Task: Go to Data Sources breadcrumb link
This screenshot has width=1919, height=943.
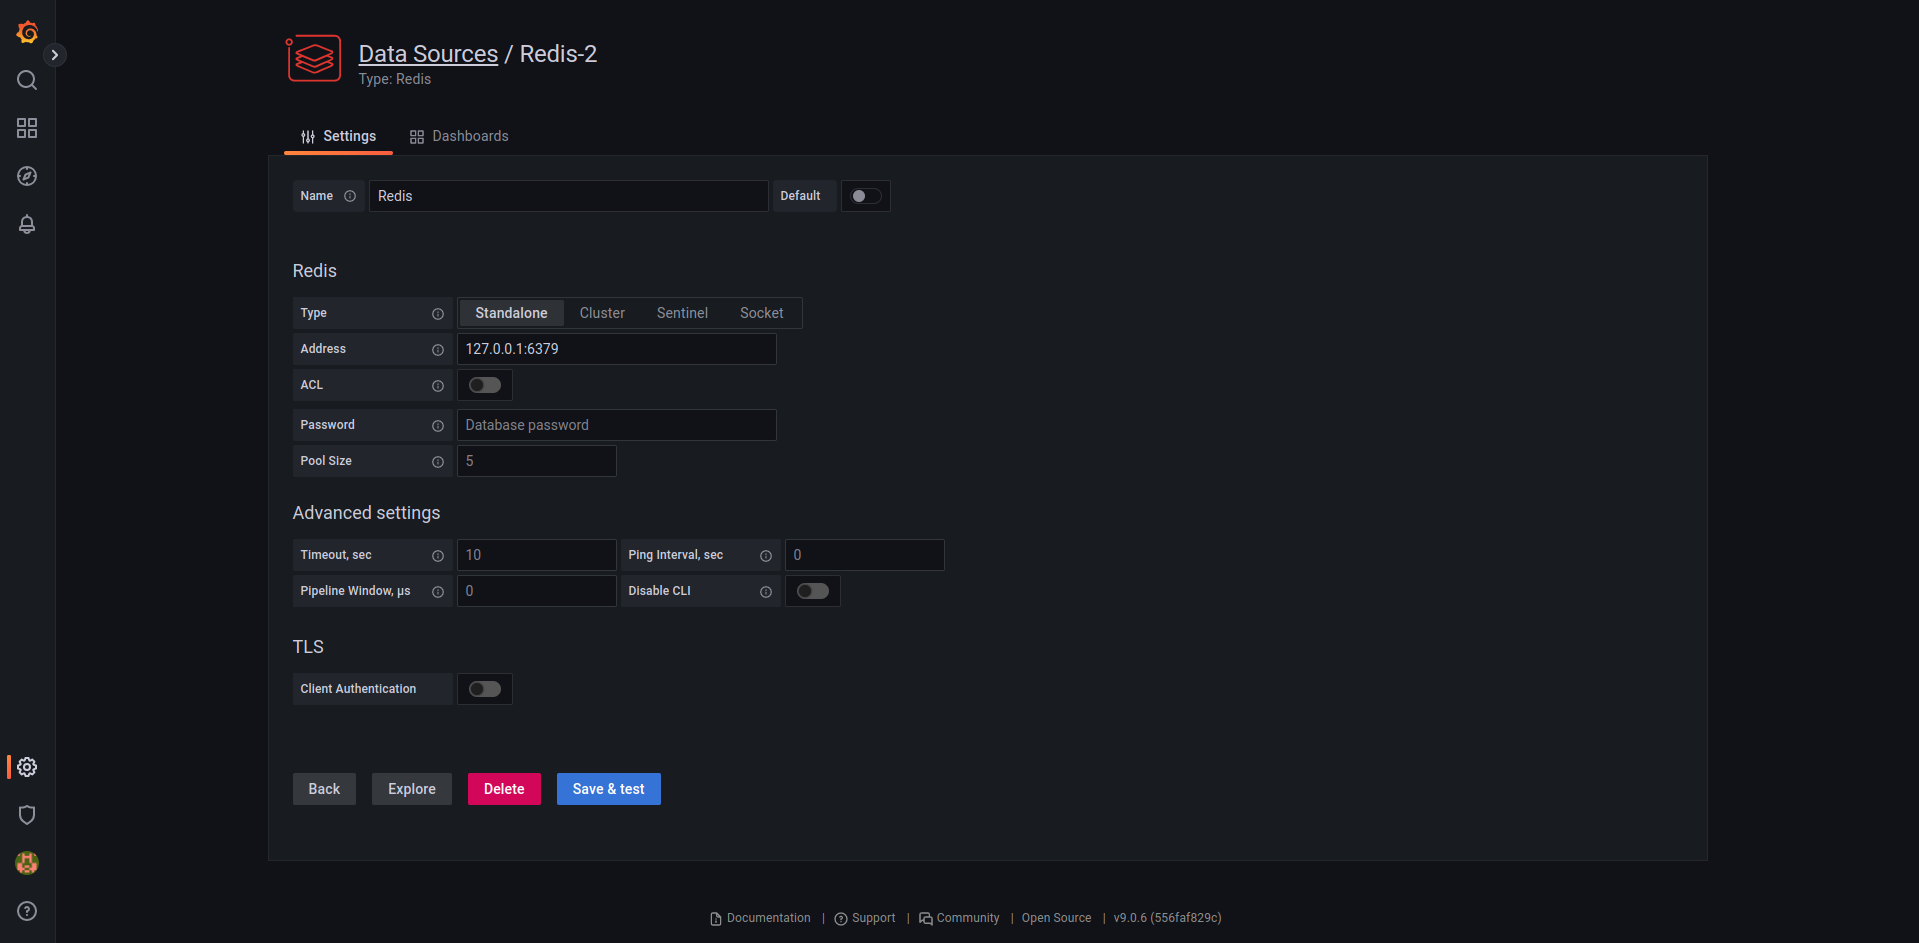Action: (428, 54)
